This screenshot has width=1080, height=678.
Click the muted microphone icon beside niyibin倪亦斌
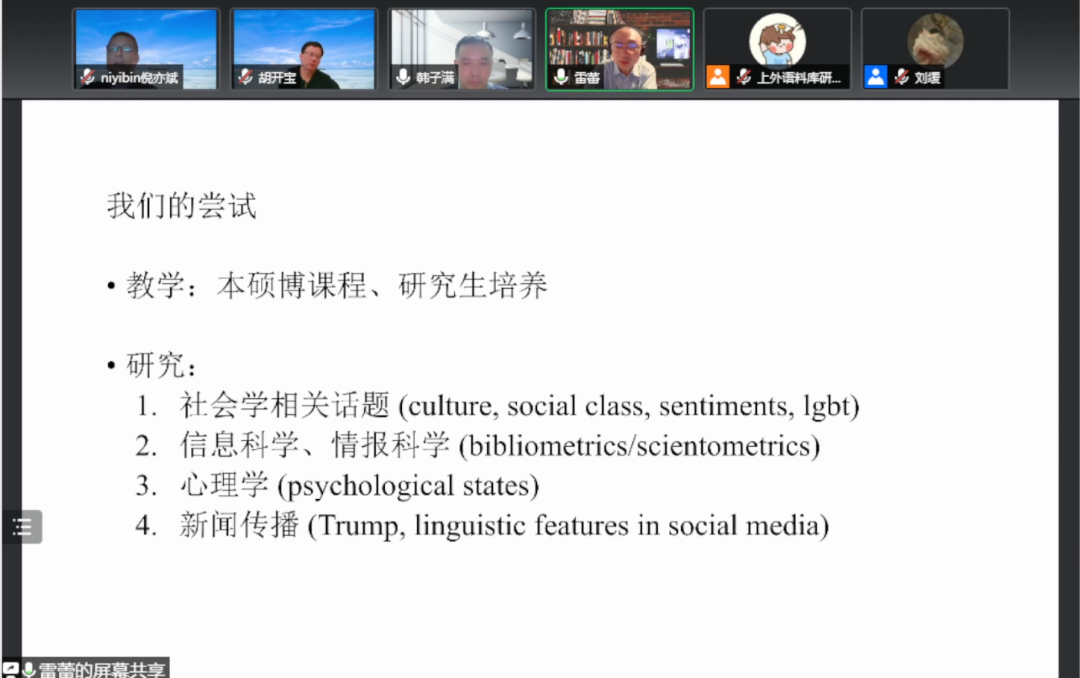coord(87,76)
